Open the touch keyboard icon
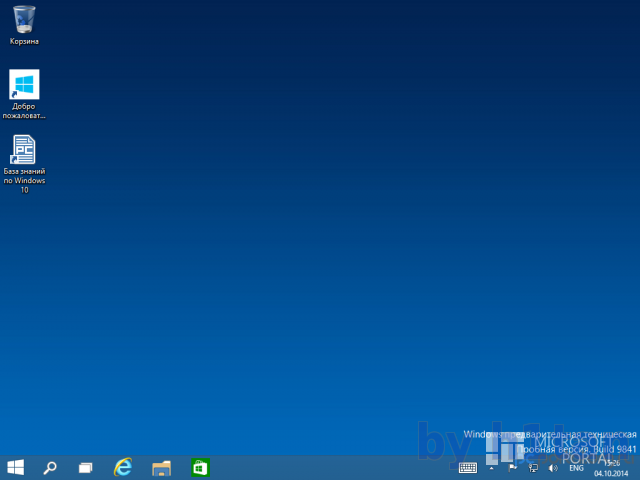The width and height of the screenshot is (640, 480). 468,468
